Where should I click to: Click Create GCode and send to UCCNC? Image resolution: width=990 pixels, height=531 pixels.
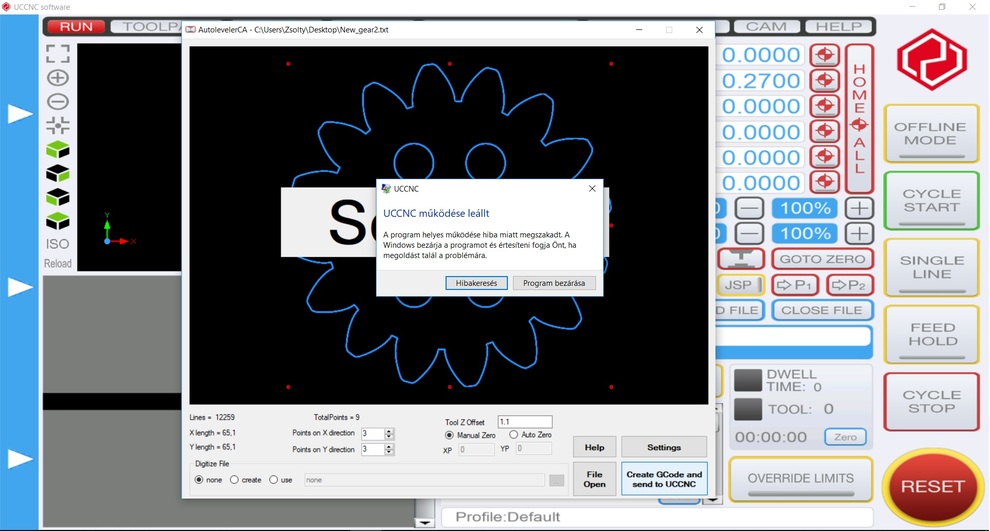point(664,479)
